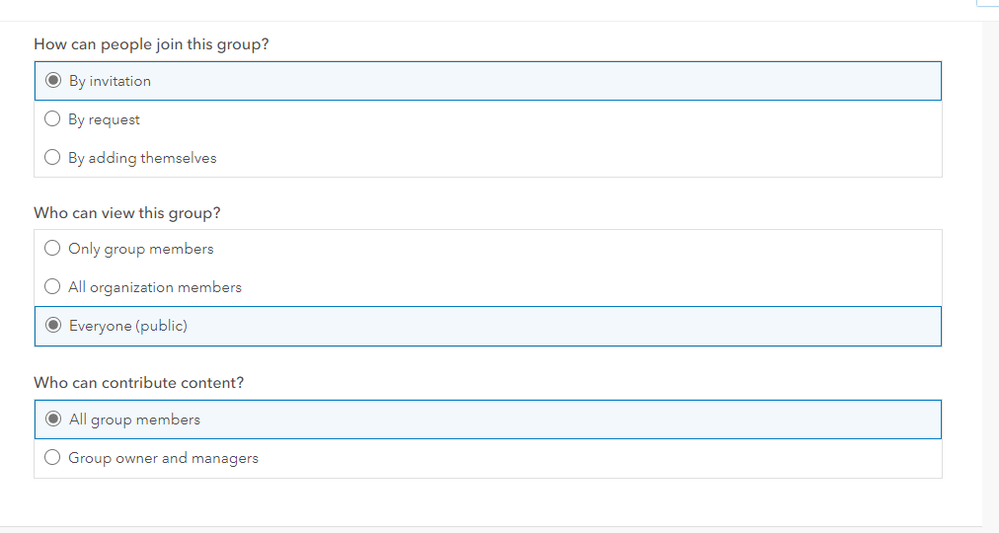
Task: Click the "Who can contribute content?" heading
Action: [139, 383]
